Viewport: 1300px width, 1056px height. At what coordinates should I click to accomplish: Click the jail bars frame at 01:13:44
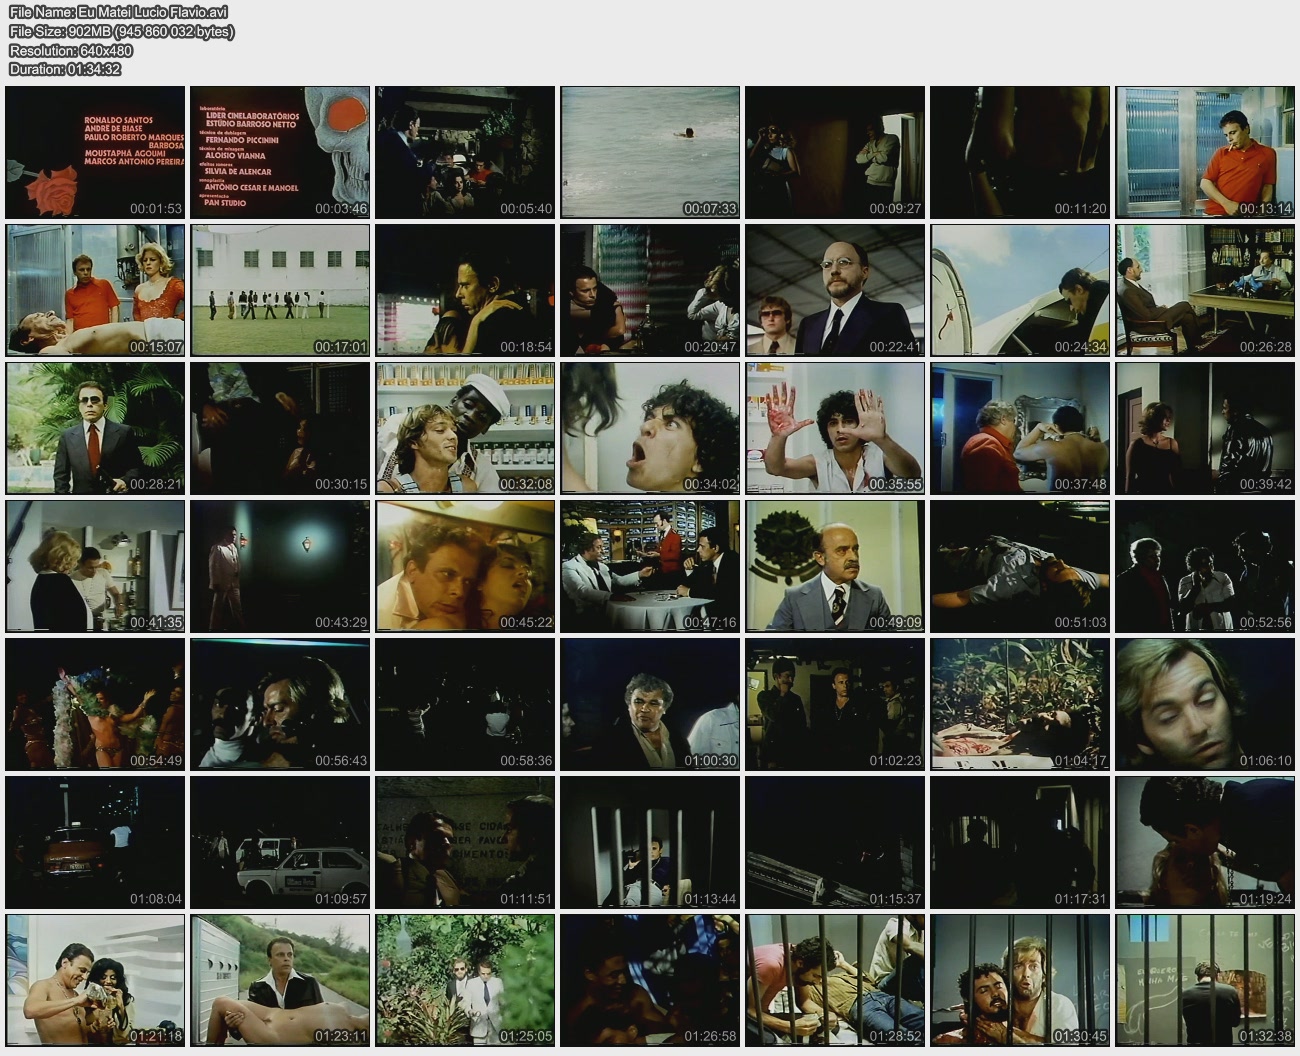pos(650,842)
